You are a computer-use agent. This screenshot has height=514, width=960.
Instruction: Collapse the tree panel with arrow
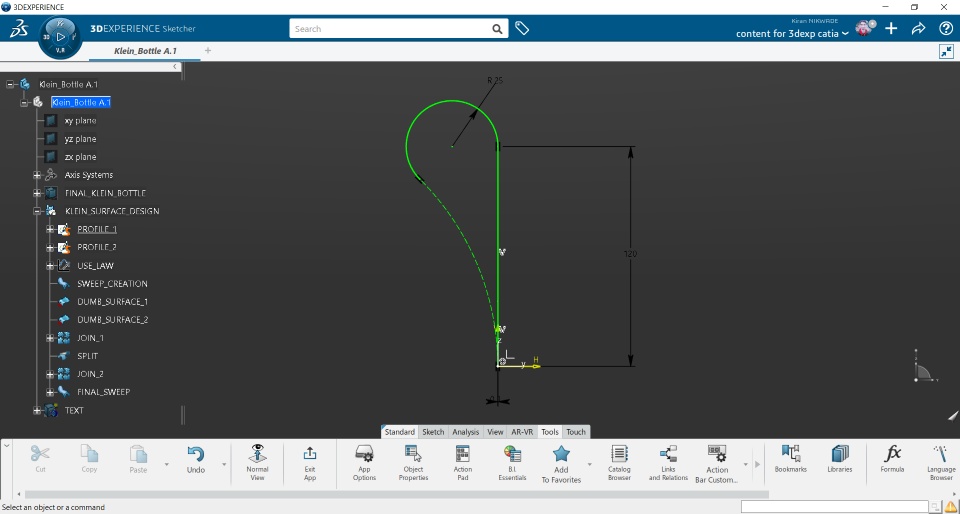point(175,66)
